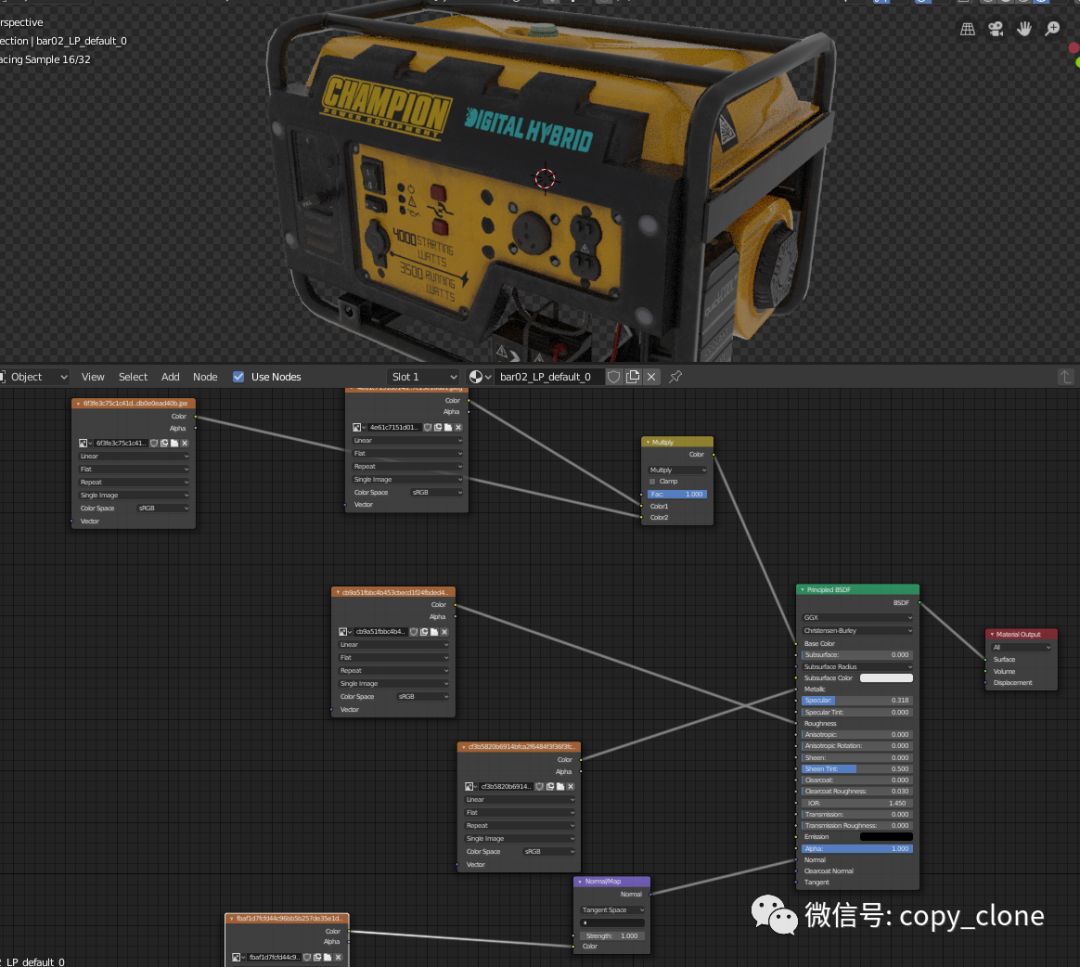
Task: Open the All target dropdown in Material Output
Action: pos(1021,647)
